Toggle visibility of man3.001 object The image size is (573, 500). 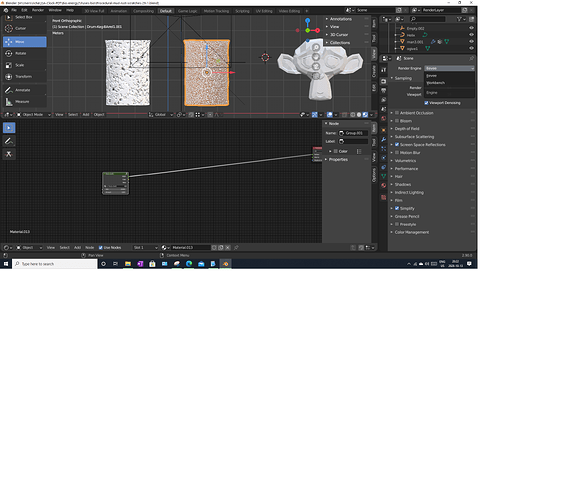click(471, 42)
